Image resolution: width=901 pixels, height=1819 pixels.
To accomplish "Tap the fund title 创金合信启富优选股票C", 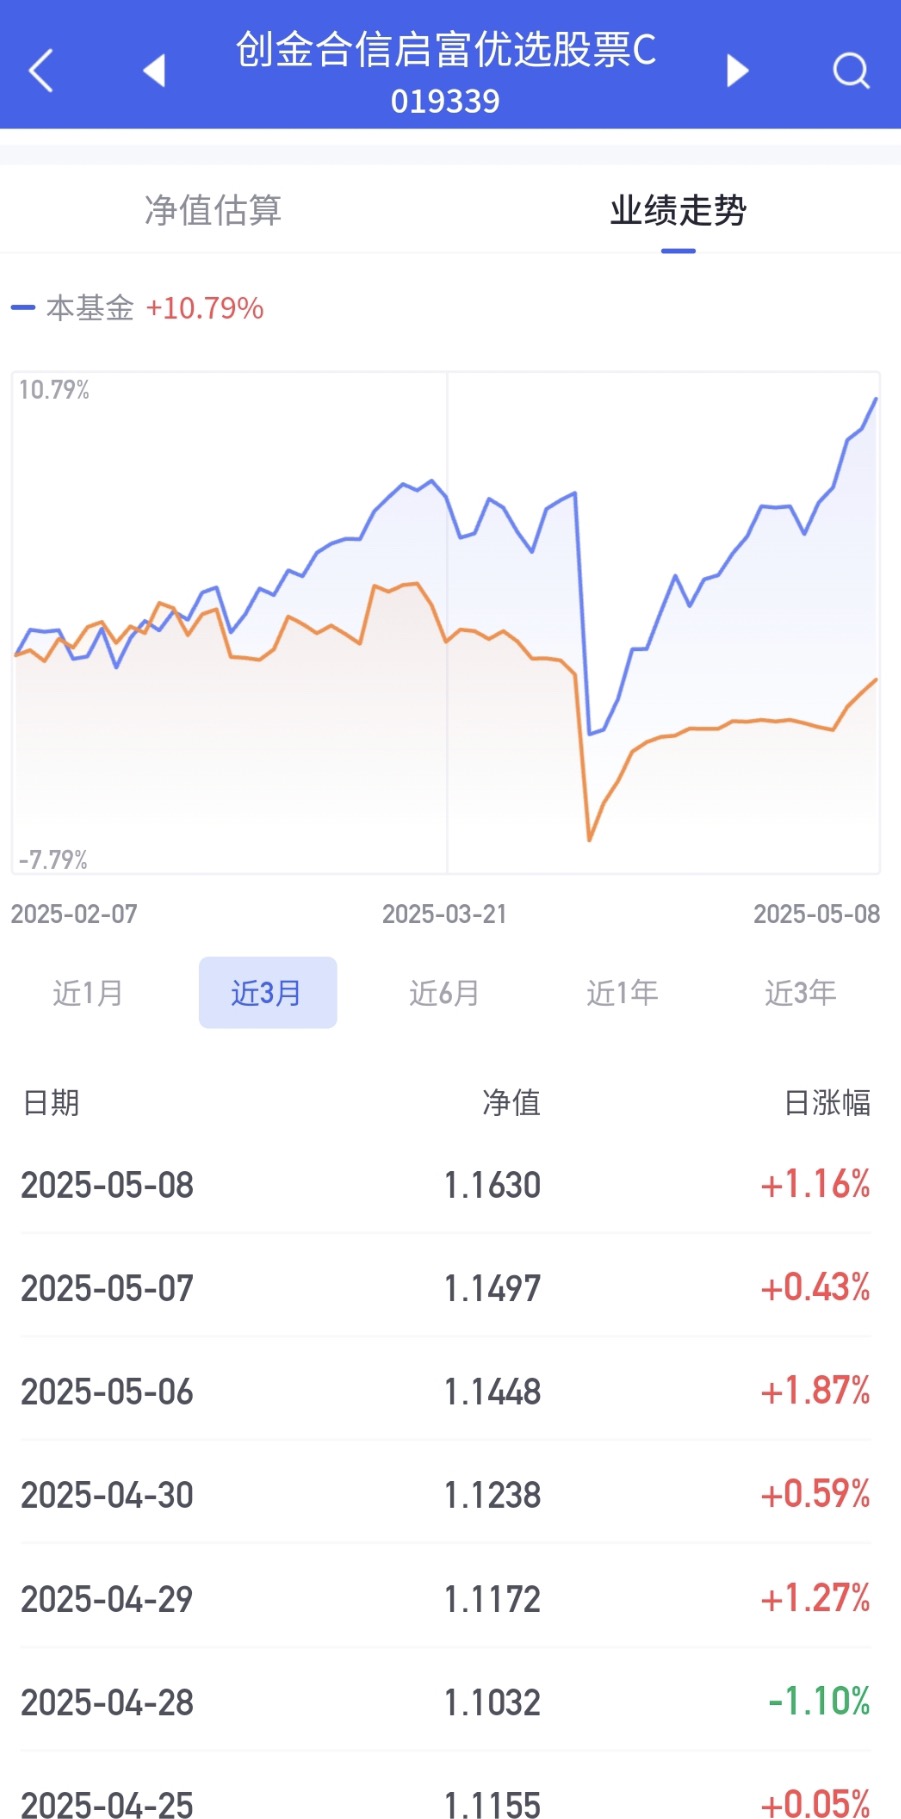I will point(446,50).
